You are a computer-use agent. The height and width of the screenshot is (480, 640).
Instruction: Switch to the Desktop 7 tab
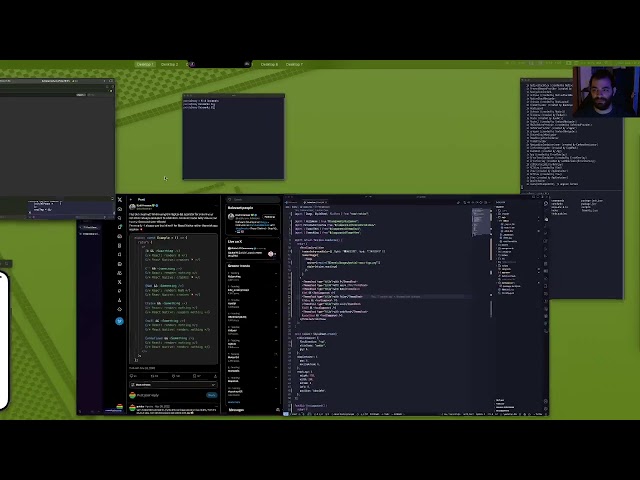pos(294,64)
